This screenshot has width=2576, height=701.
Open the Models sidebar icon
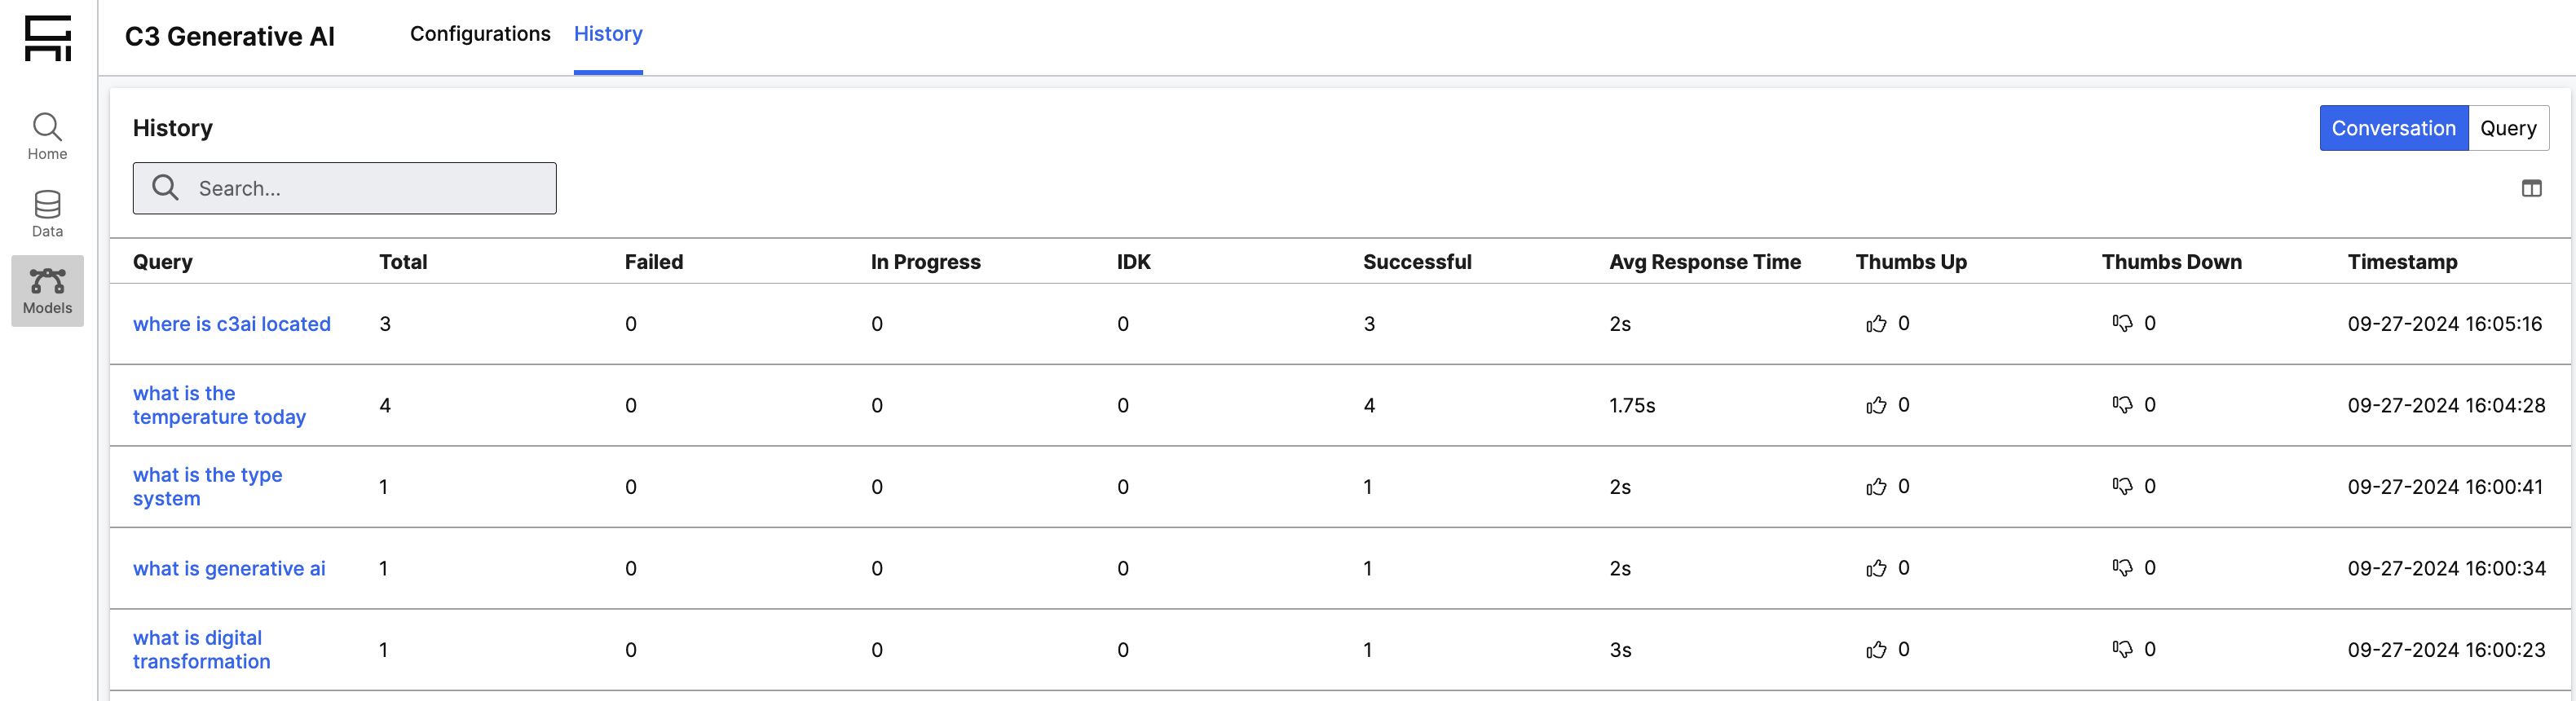[x=47, y=290]
